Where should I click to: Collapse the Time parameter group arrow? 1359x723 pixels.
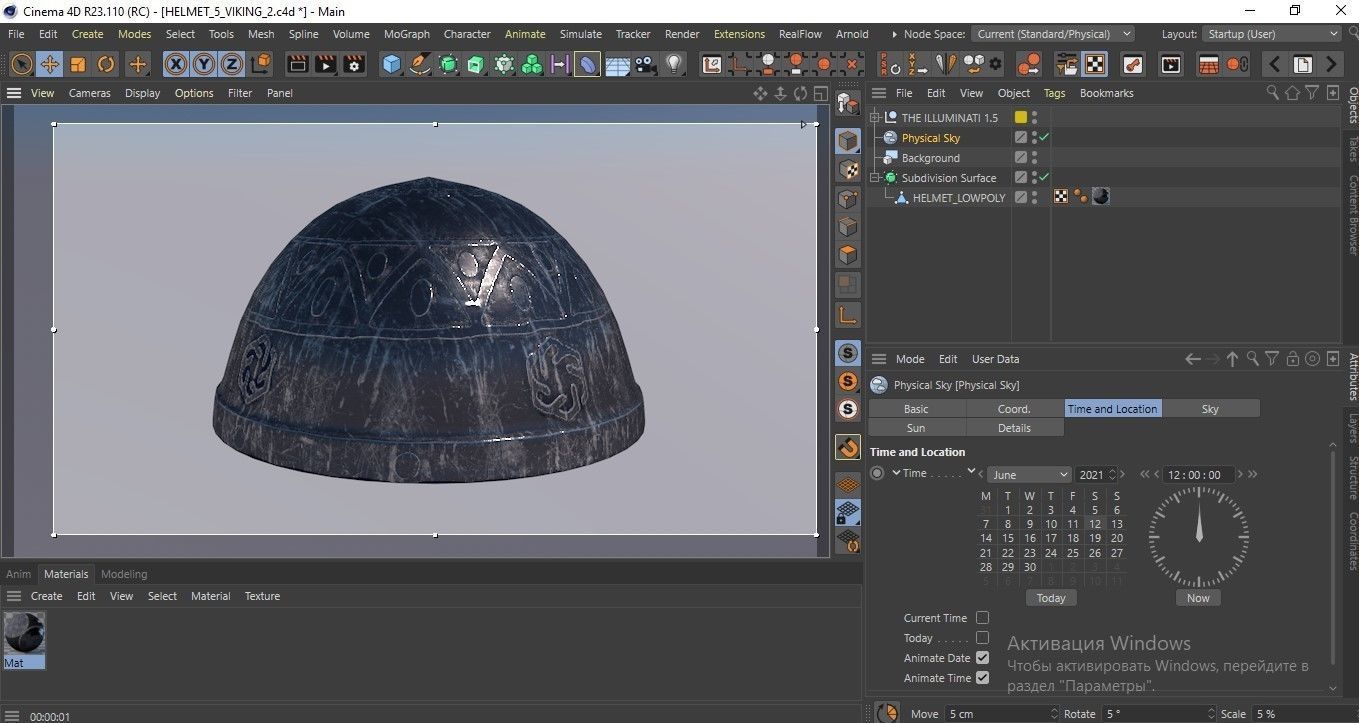pos(896,473)
